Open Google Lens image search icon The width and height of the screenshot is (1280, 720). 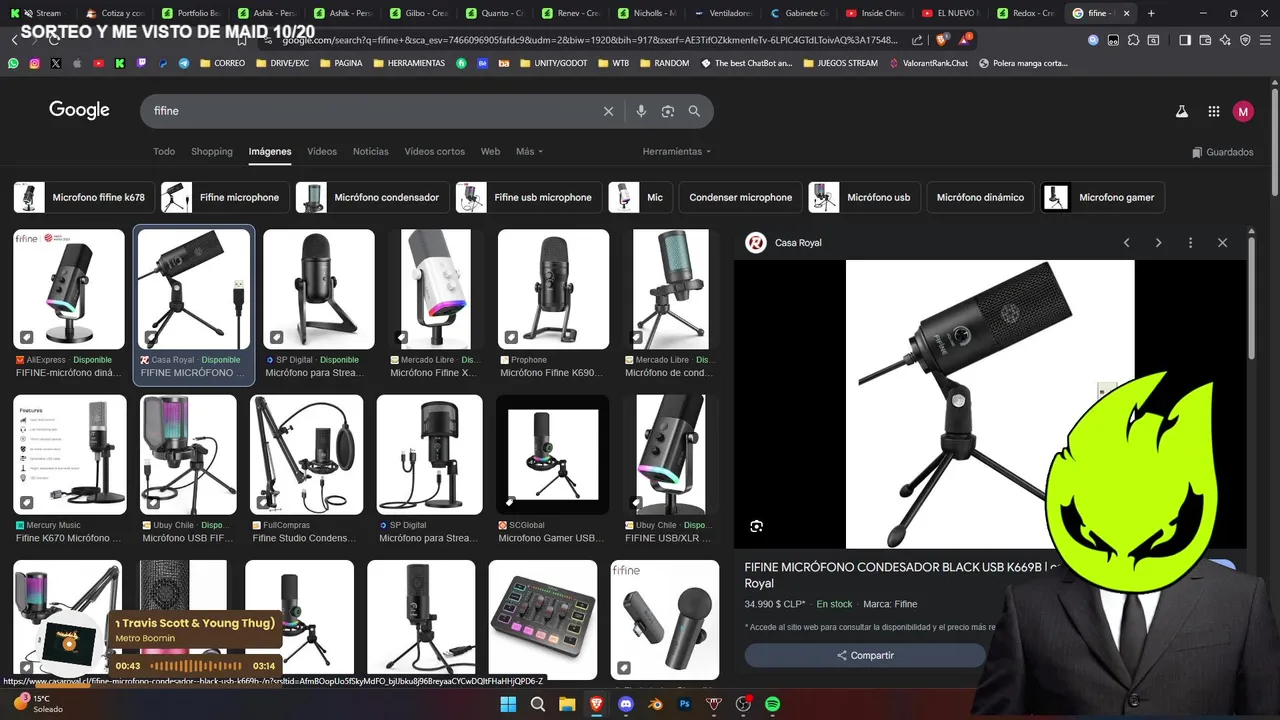click(x=668, y=111)
